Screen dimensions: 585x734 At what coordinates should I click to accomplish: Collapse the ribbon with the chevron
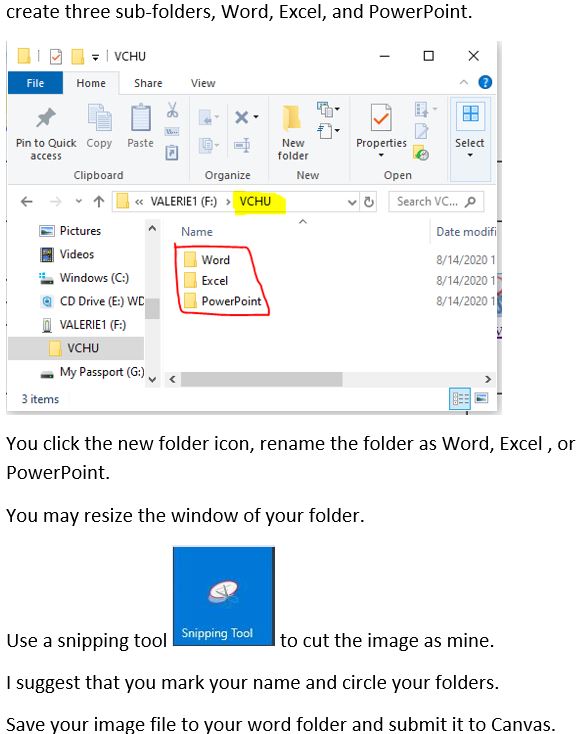pyautogui.click(x=464, y=82)
